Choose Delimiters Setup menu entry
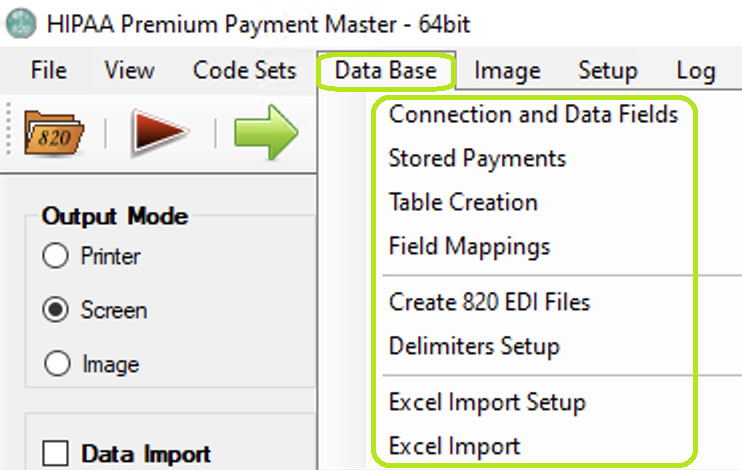The width and height of the screenshot is (742, 470). [475, 346]
